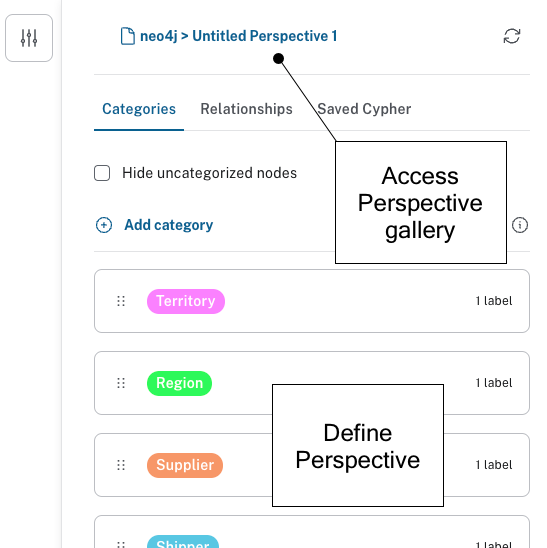Image resolution: width=547 pixels, height=548 pixels.
Task: Click the document icon beside neo4j
Action: click(x=128, y=36)
